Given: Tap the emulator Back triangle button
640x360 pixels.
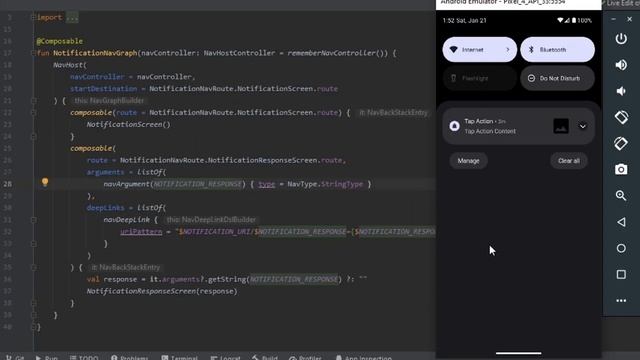Looking at the screenshot, I should (x=621, y=222).
